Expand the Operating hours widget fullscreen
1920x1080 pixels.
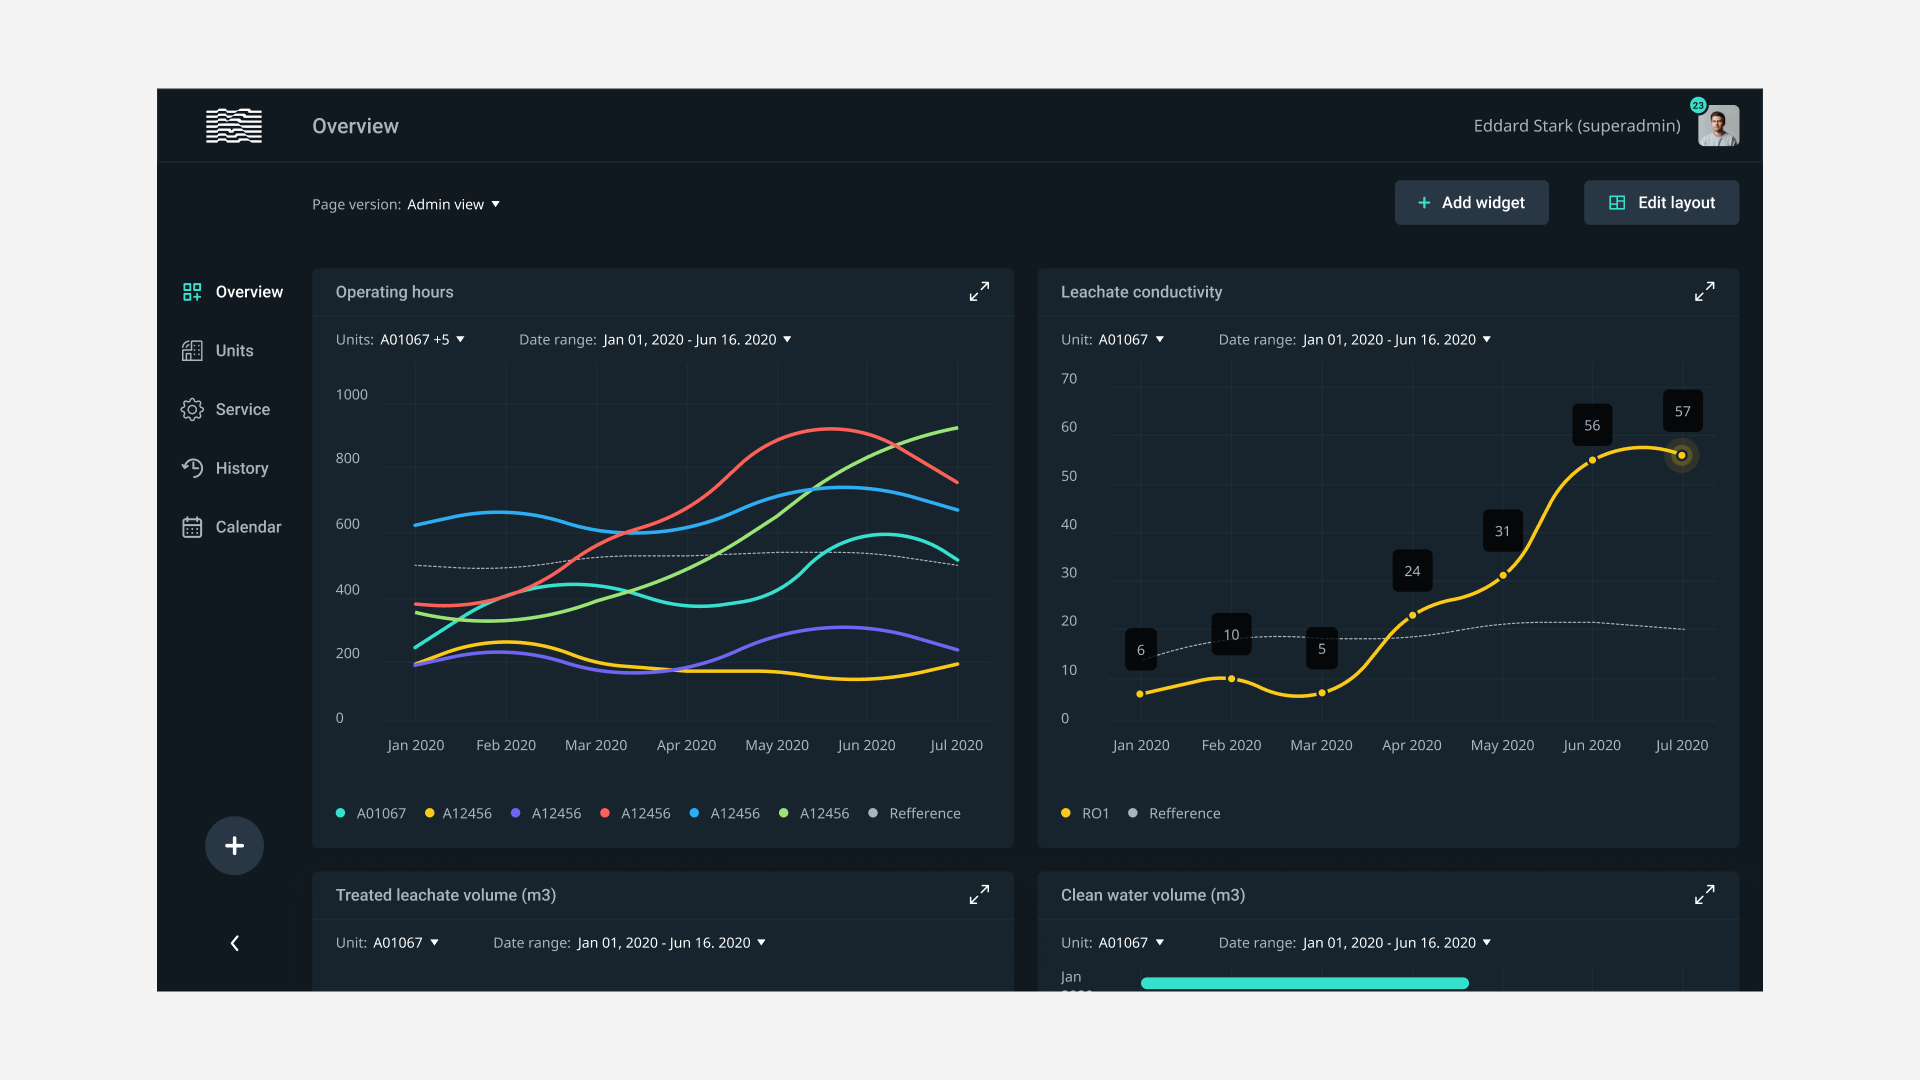point(979,291)
